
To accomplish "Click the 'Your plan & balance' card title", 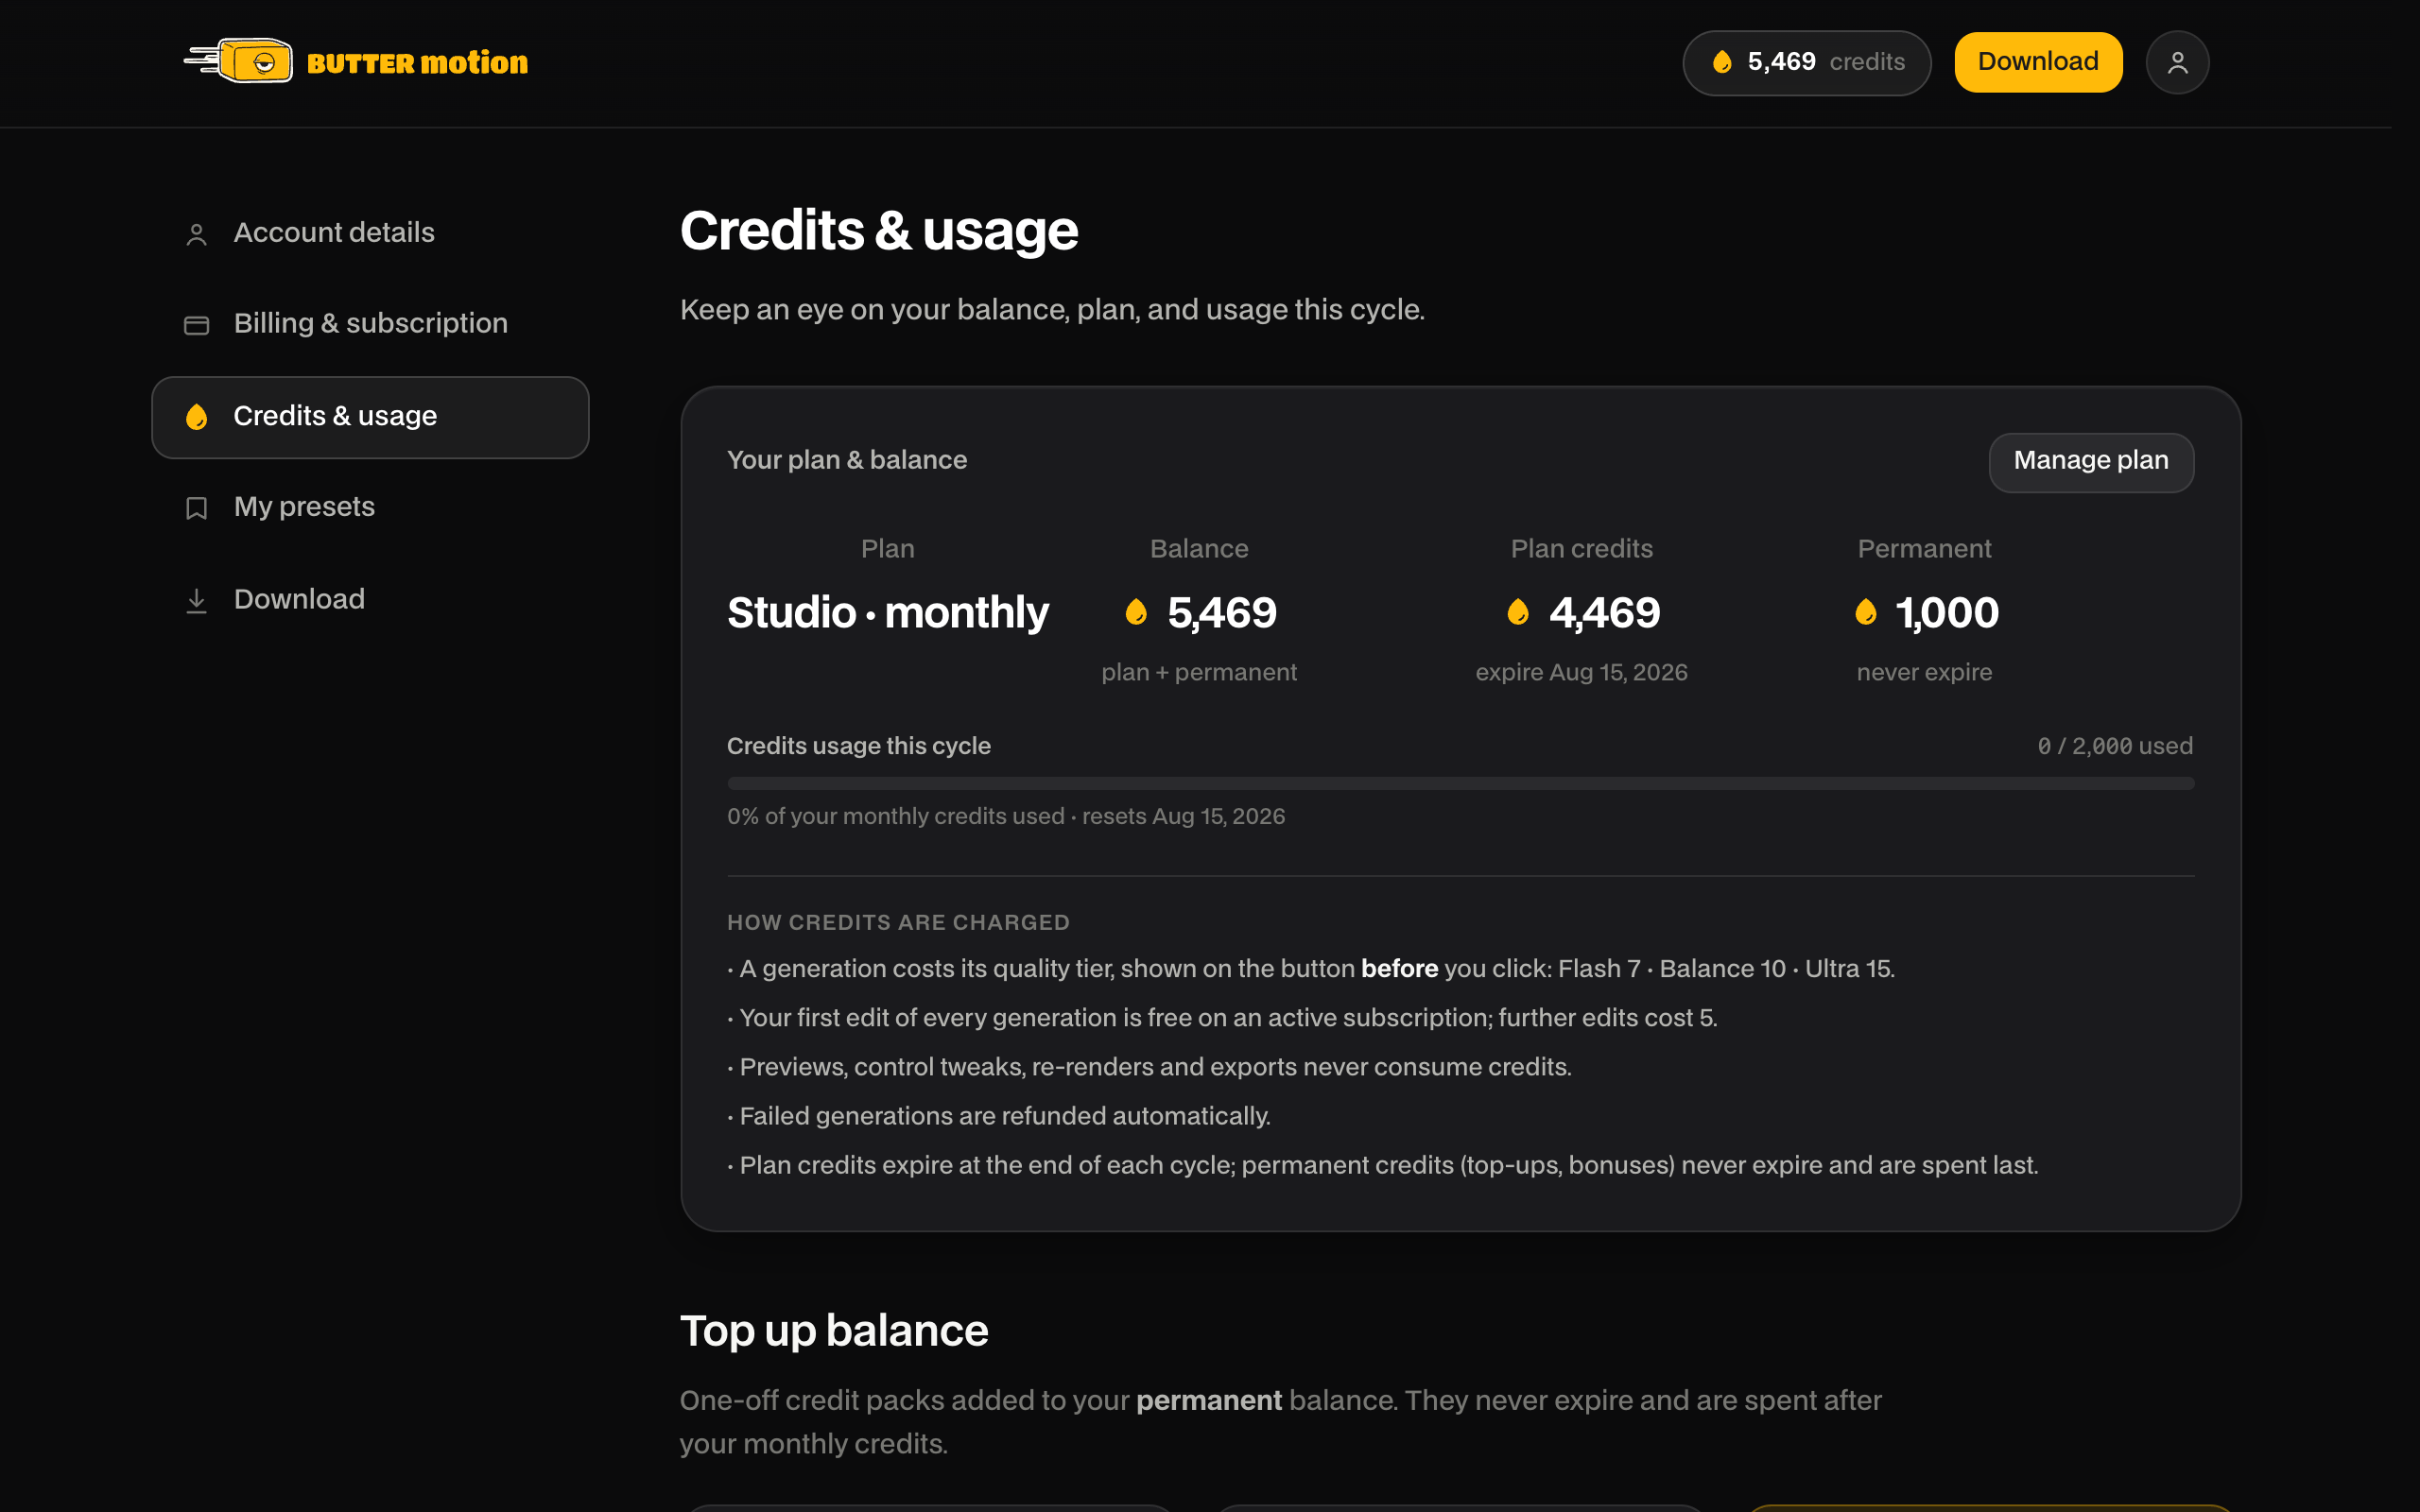I will [x=847, y=460].
